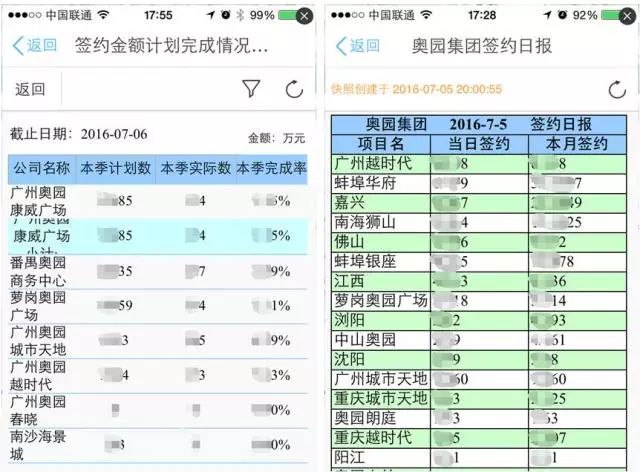Select 南沙海景城 row name
Image resolution: width=640 pixels, height=472 pixels.
click(x=38, y=445)
